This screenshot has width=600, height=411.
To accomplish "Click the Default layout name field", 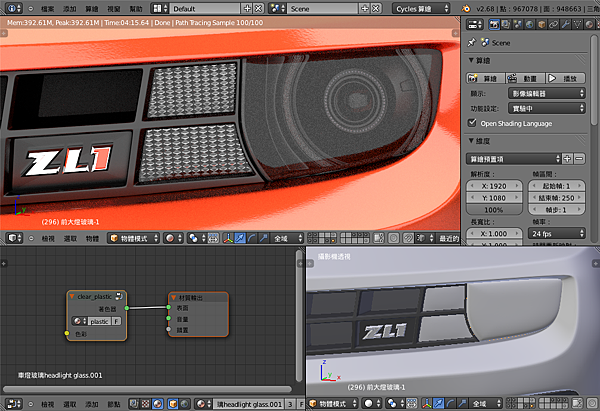I will click(x=205, y=8).
